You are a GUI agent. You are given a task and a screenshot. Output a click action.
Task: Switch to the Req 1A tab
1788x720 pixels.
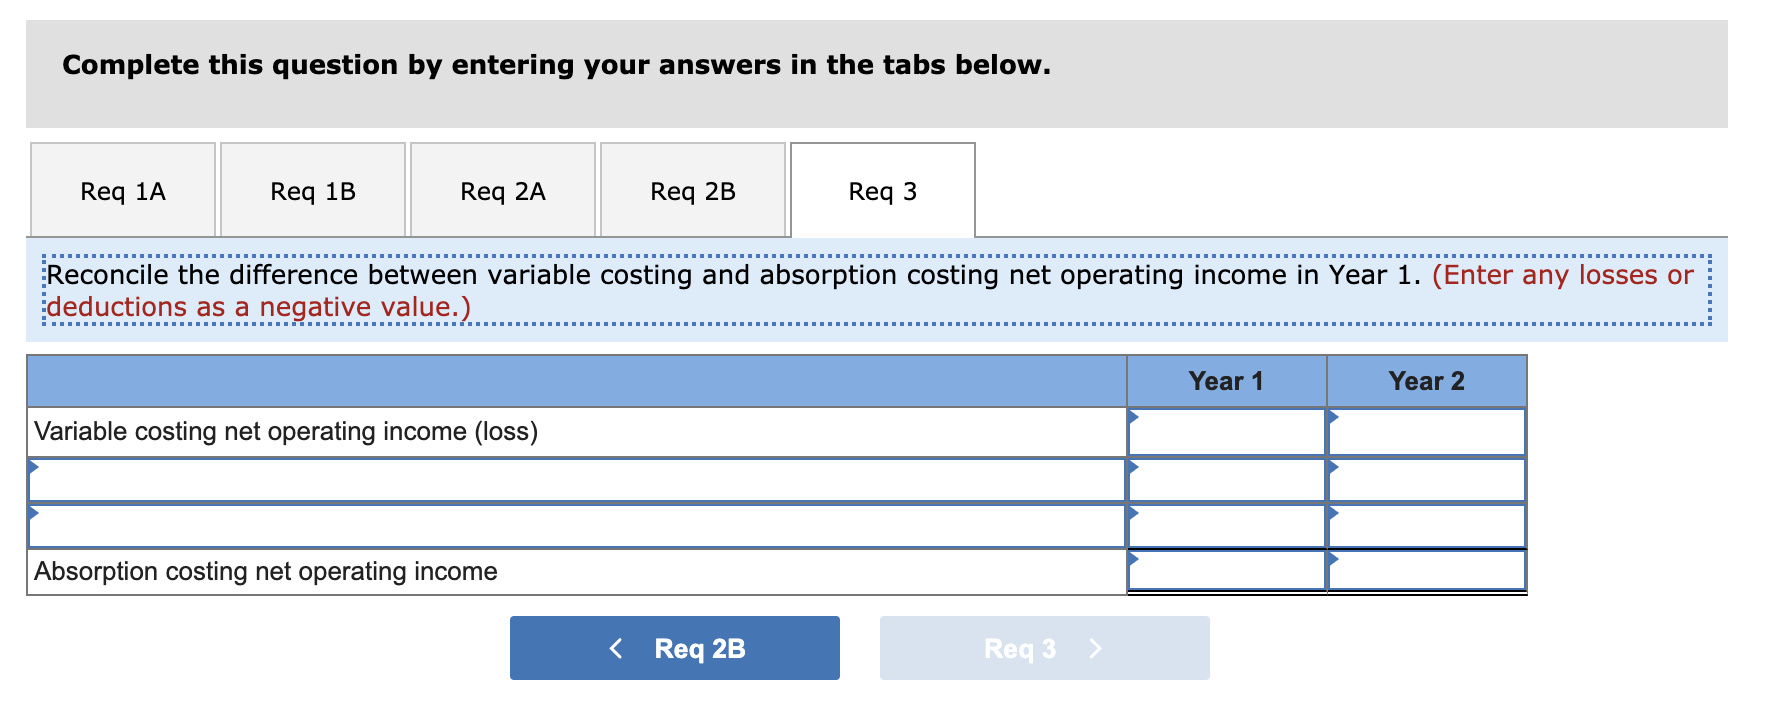point(122,190)
